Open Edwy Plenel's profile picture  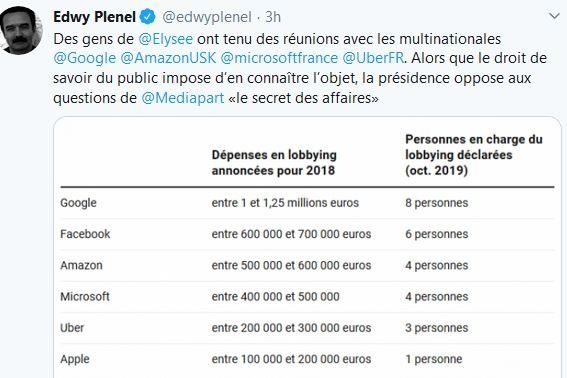pyautogui.click(x=21, y=31)
